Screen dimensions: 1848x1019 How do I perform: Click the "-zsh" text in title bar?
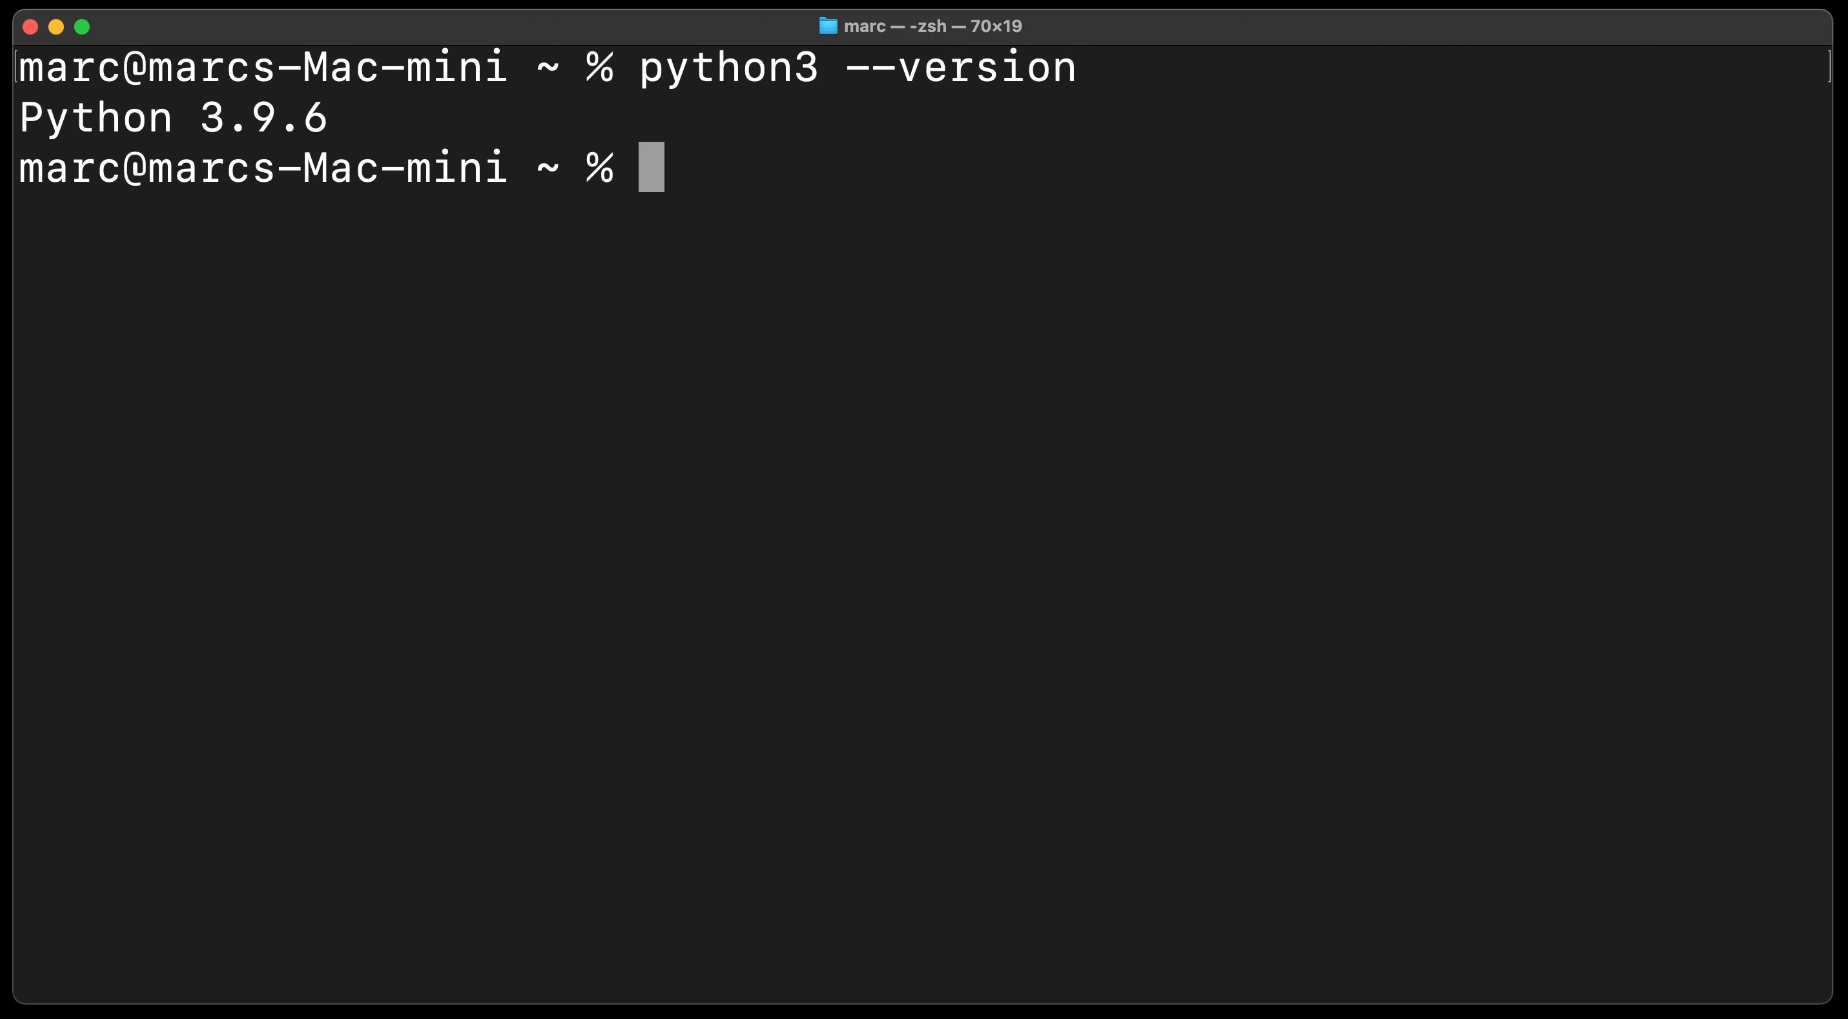click(927, 26)
